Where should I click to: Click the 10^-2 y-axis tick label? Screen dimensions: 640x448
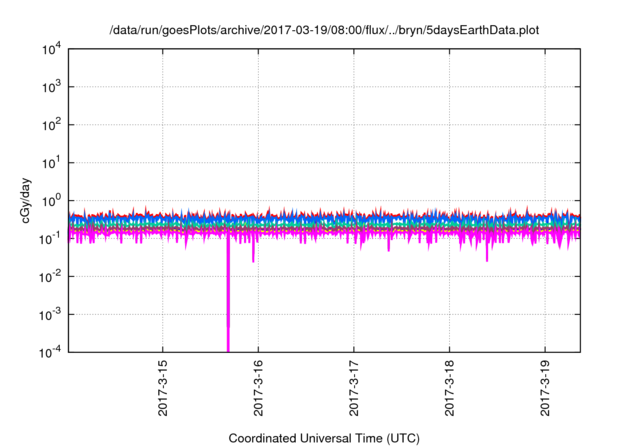click(51, 277)
